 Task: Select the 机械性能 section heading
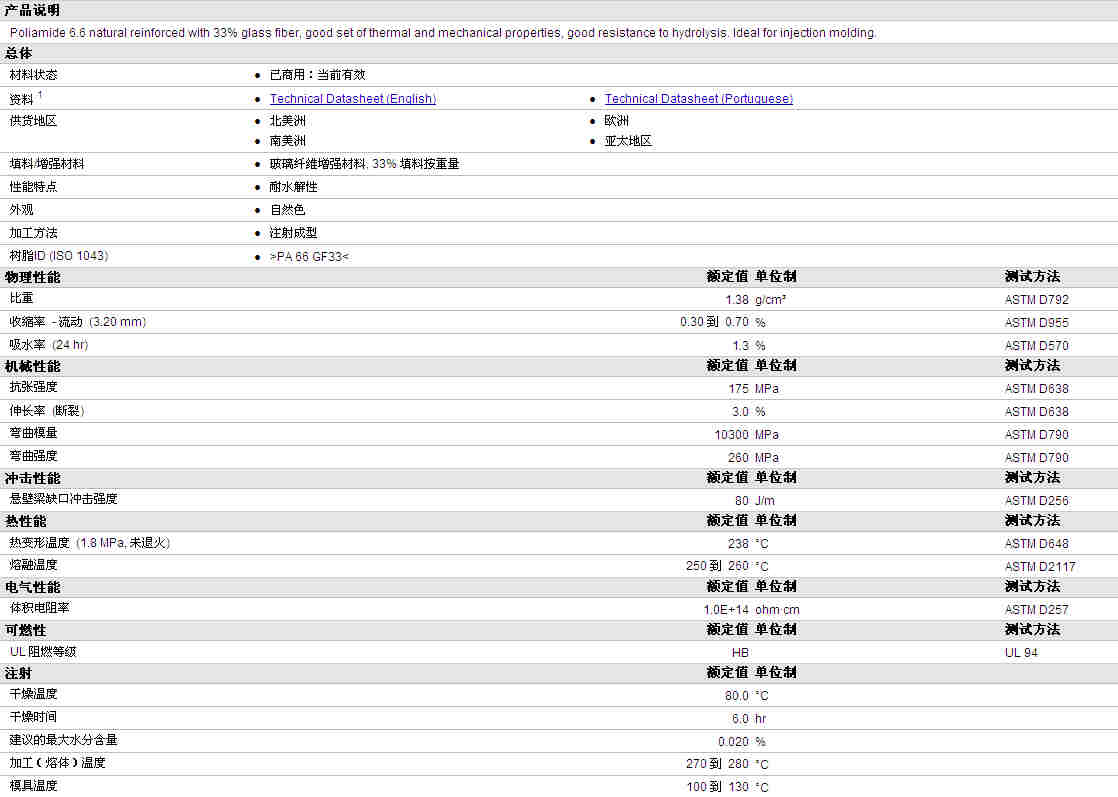32,366
